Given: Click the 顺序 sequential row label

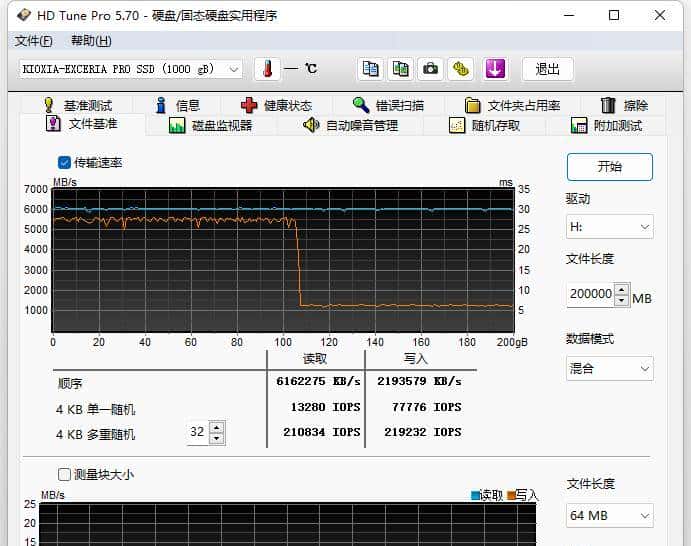Looking at the screenshot, I should click(x=70, y=383).
